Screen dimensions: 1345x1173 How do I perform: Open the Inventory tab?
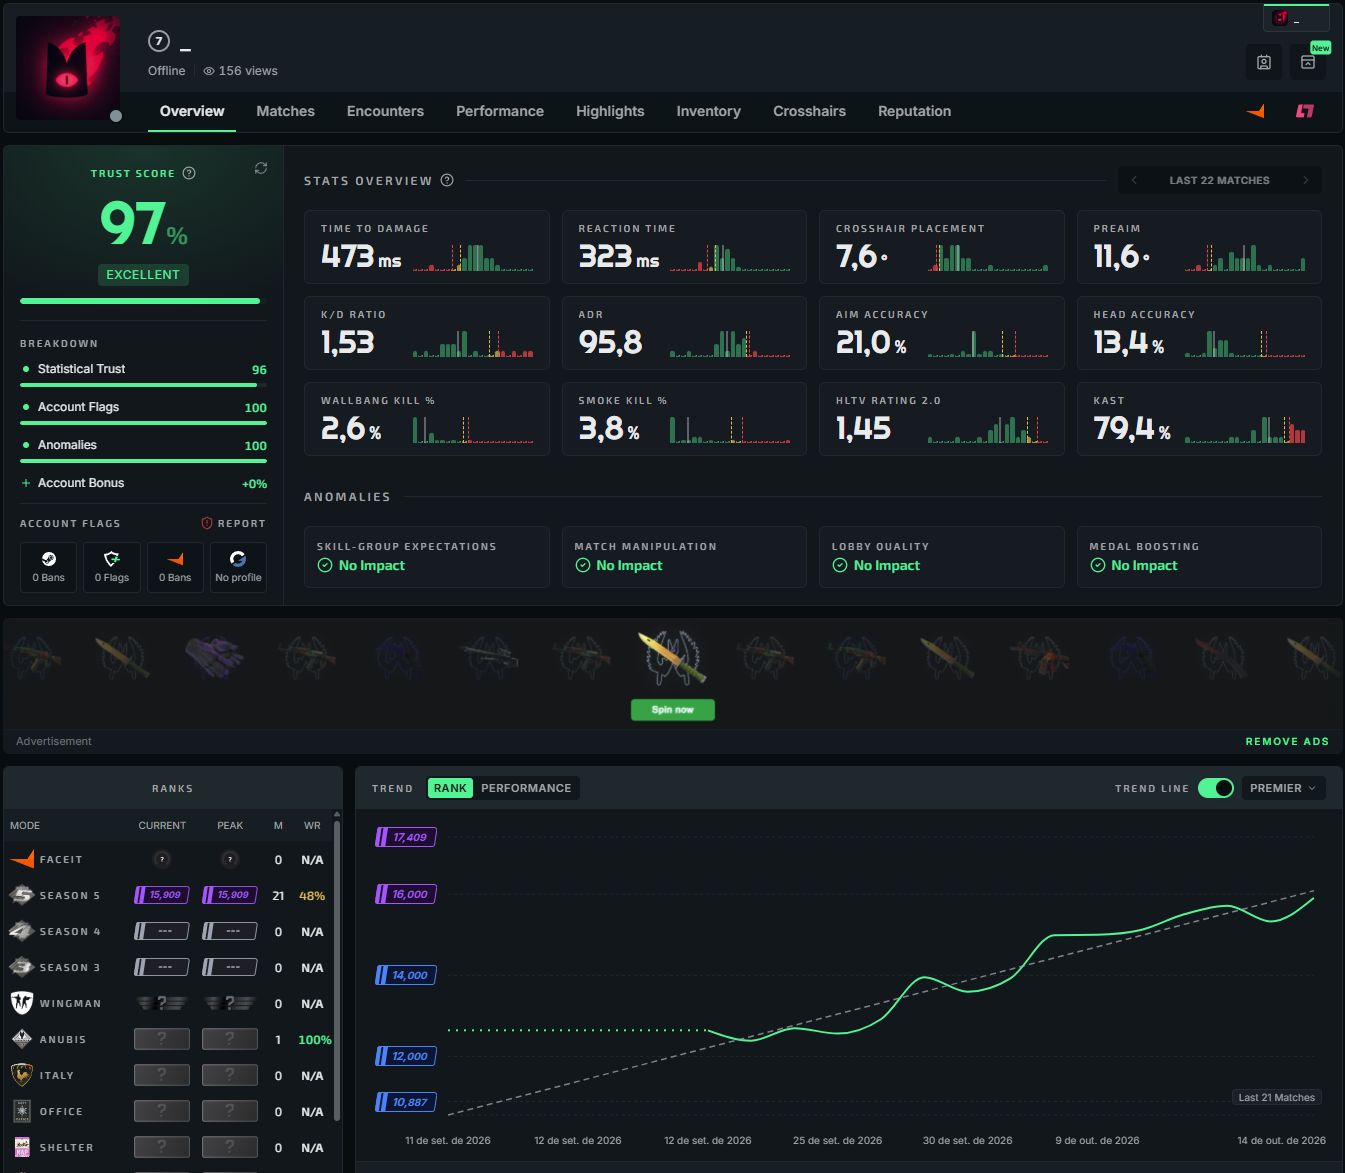(x=708, y=111)
